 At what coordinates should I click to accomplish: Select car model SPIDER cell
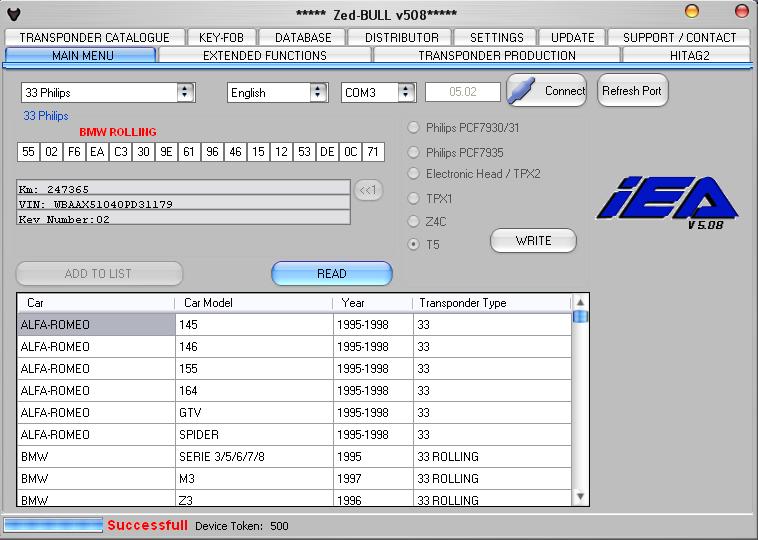(254, 435)
